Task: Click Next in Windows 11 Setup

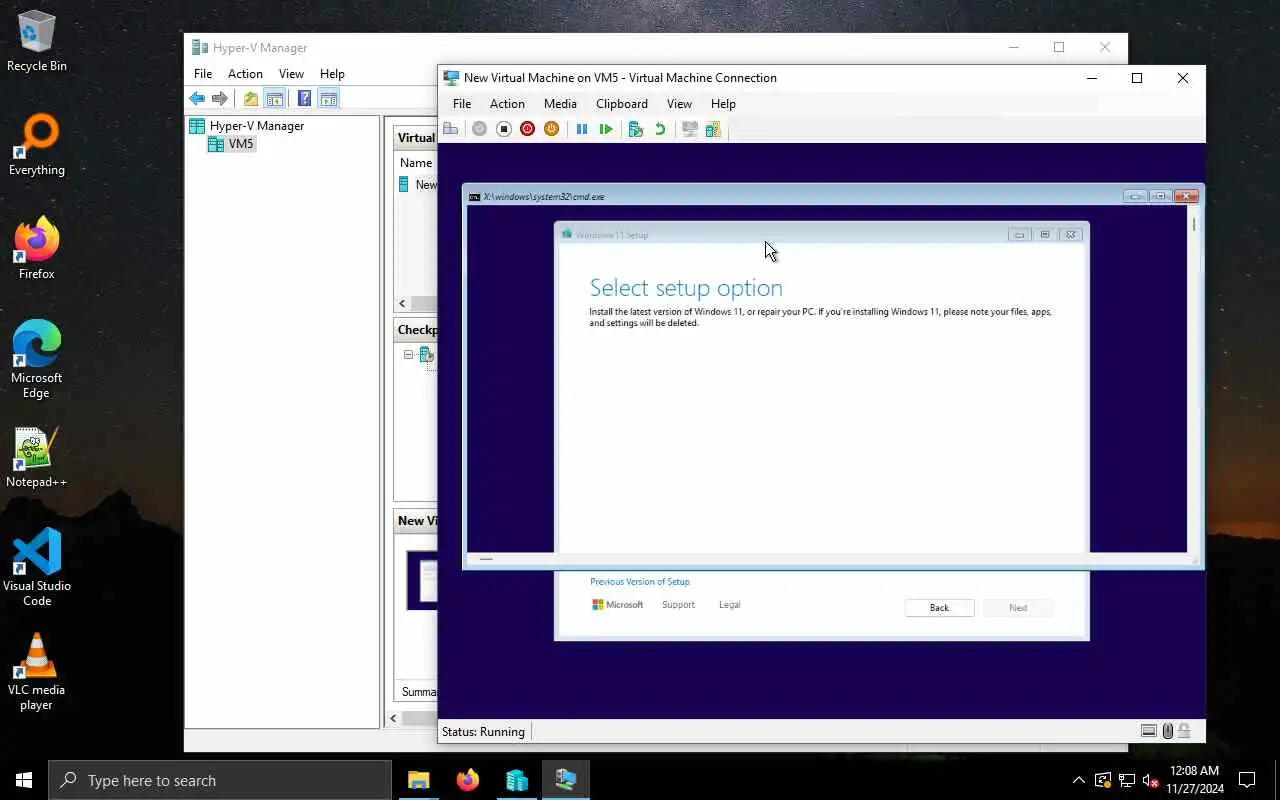Action: [x=1018, y=607]
